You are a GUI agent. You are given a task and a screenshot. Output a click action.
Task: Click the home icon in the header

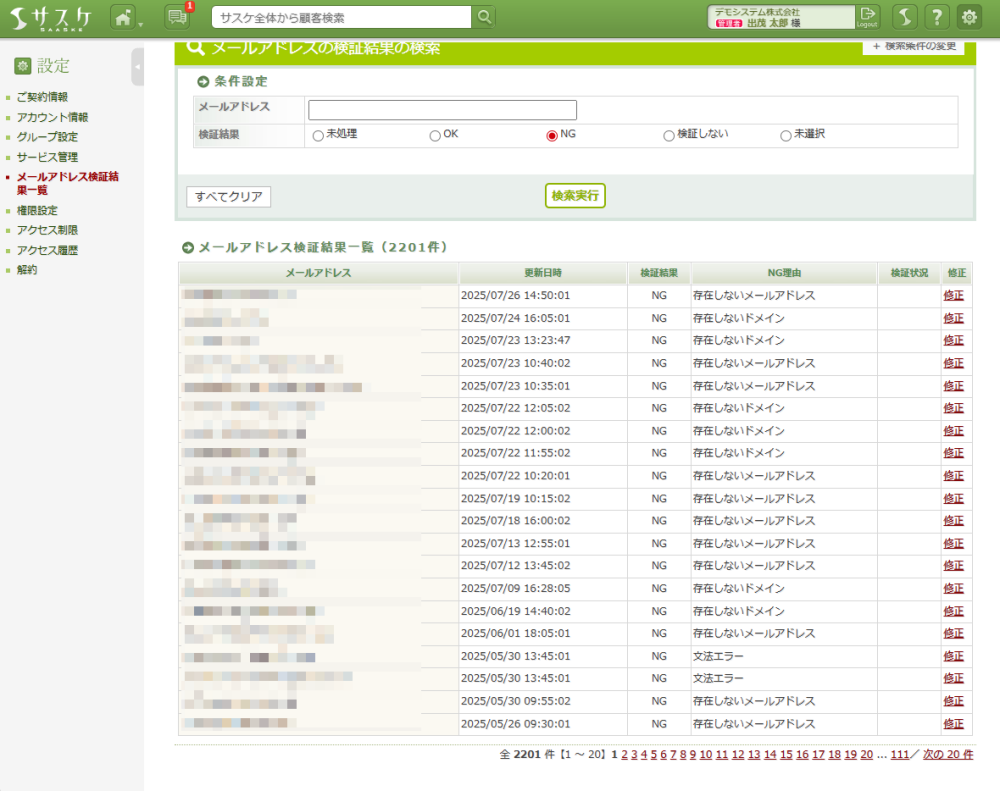click(122, 17)
